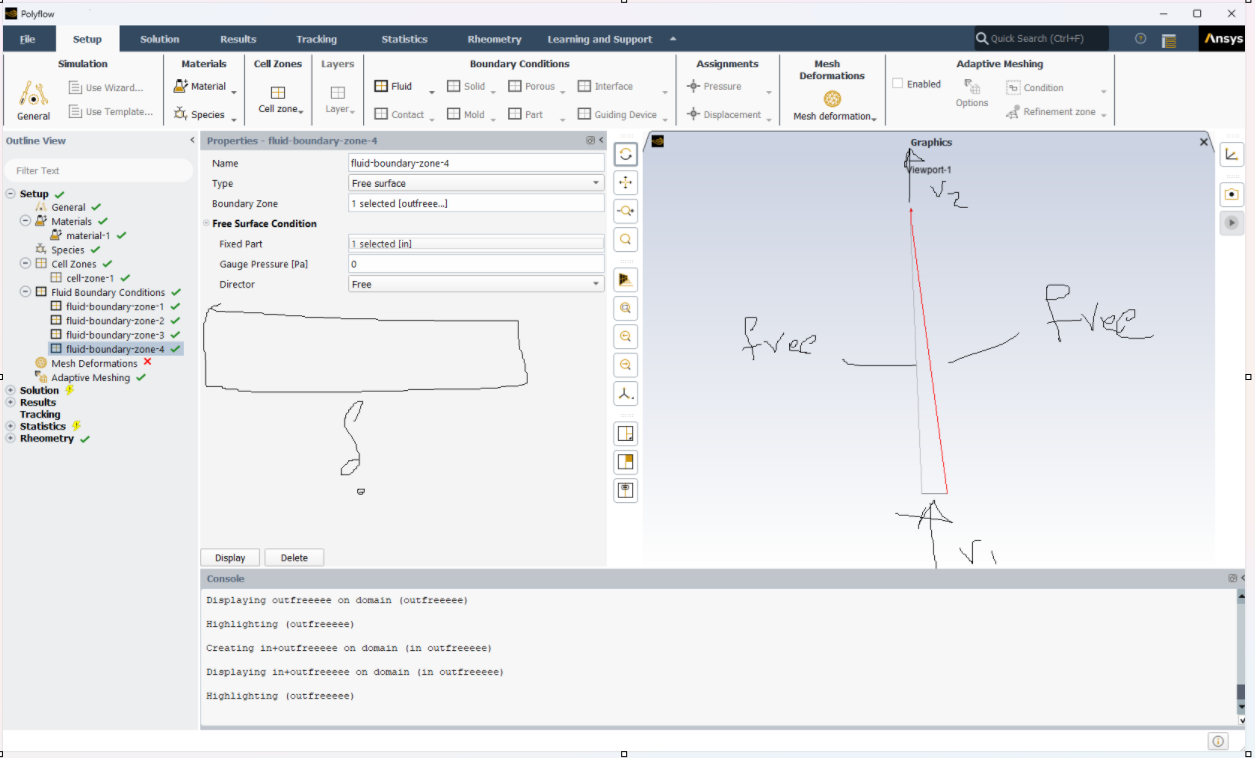
Task: Click the Ansys logo
Action: click(x=1222, y=39)
